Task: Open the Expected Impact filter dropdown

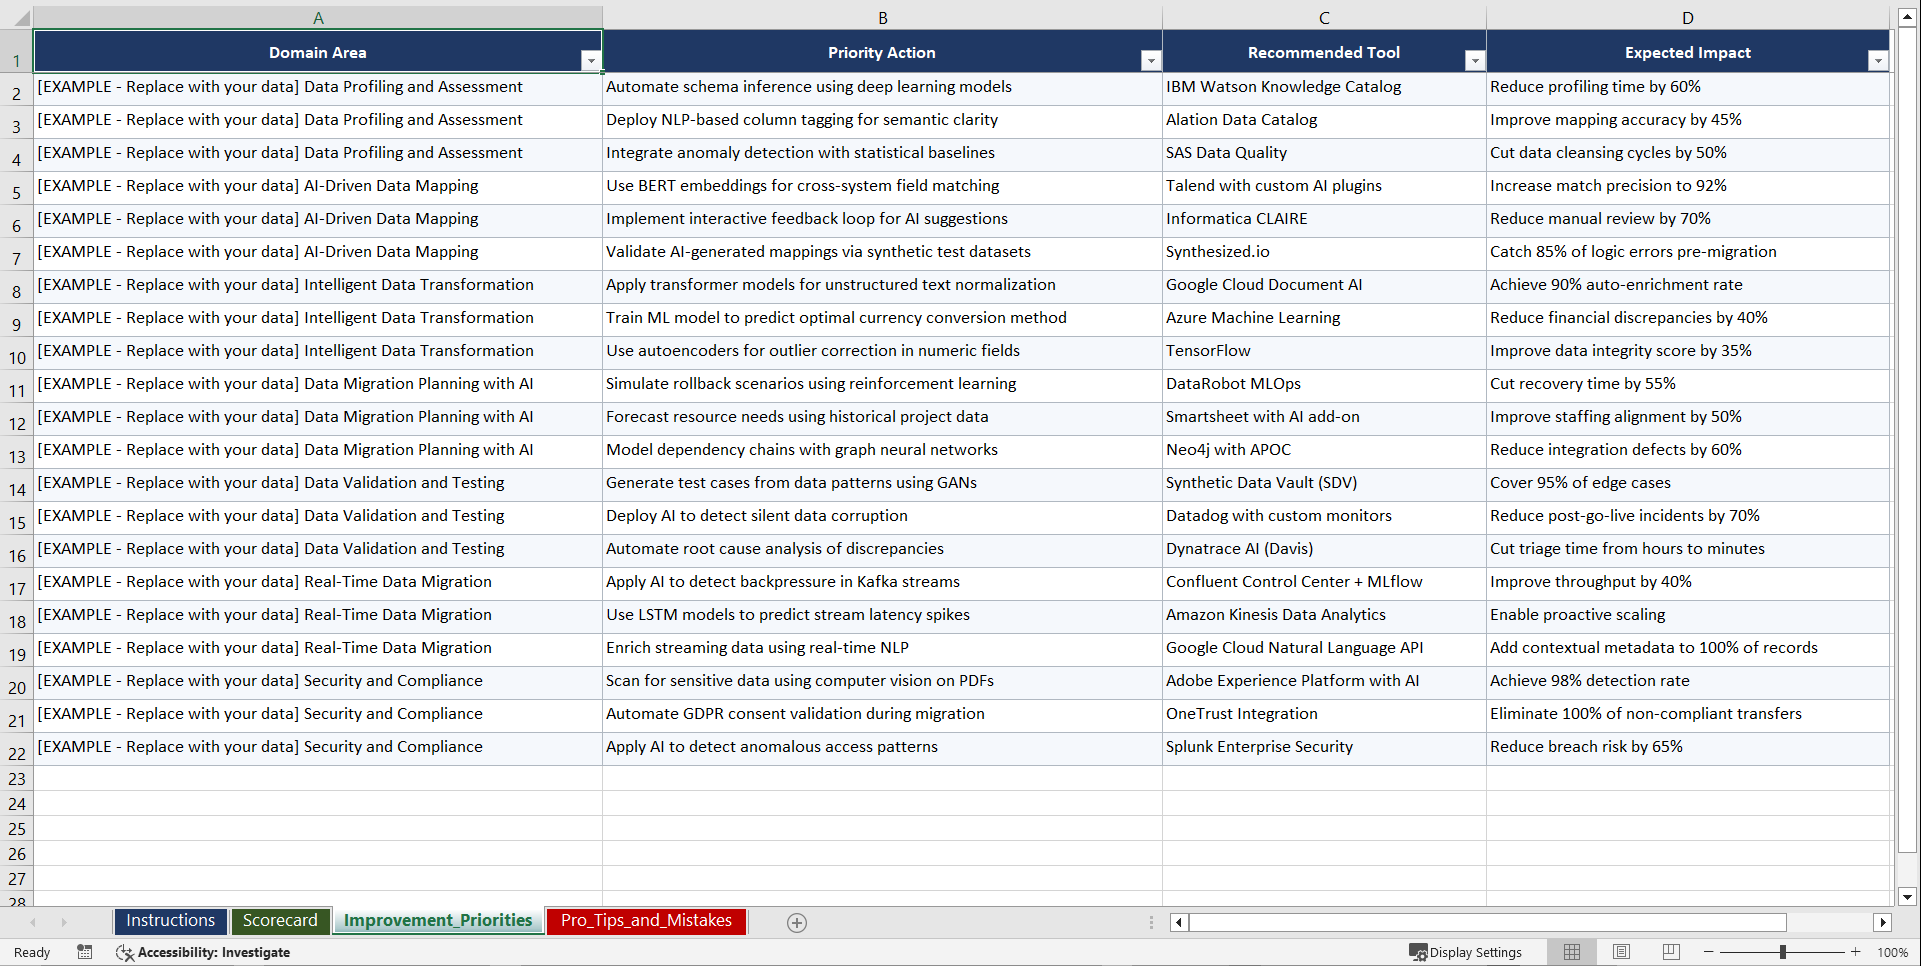Action: point(1876,60)
